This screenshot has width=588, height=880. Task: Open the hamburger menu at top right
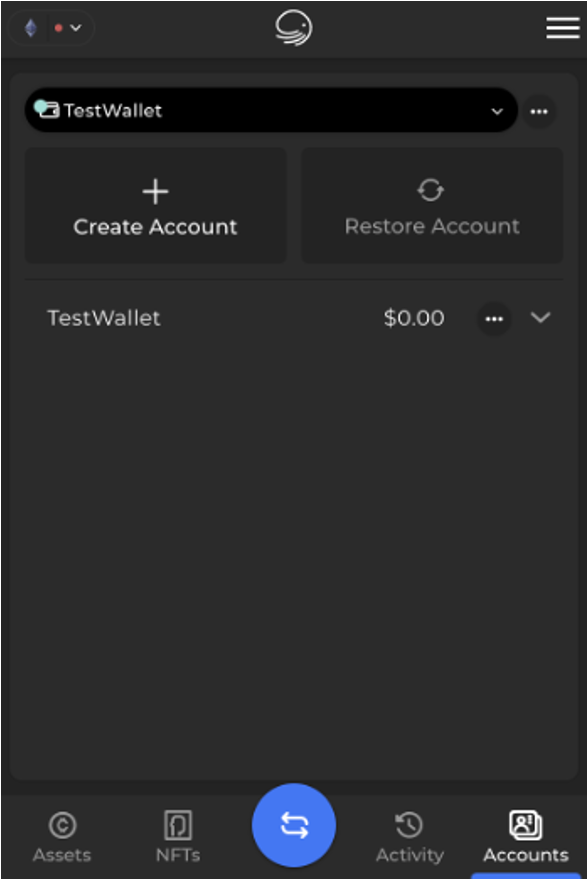[562, 27]
